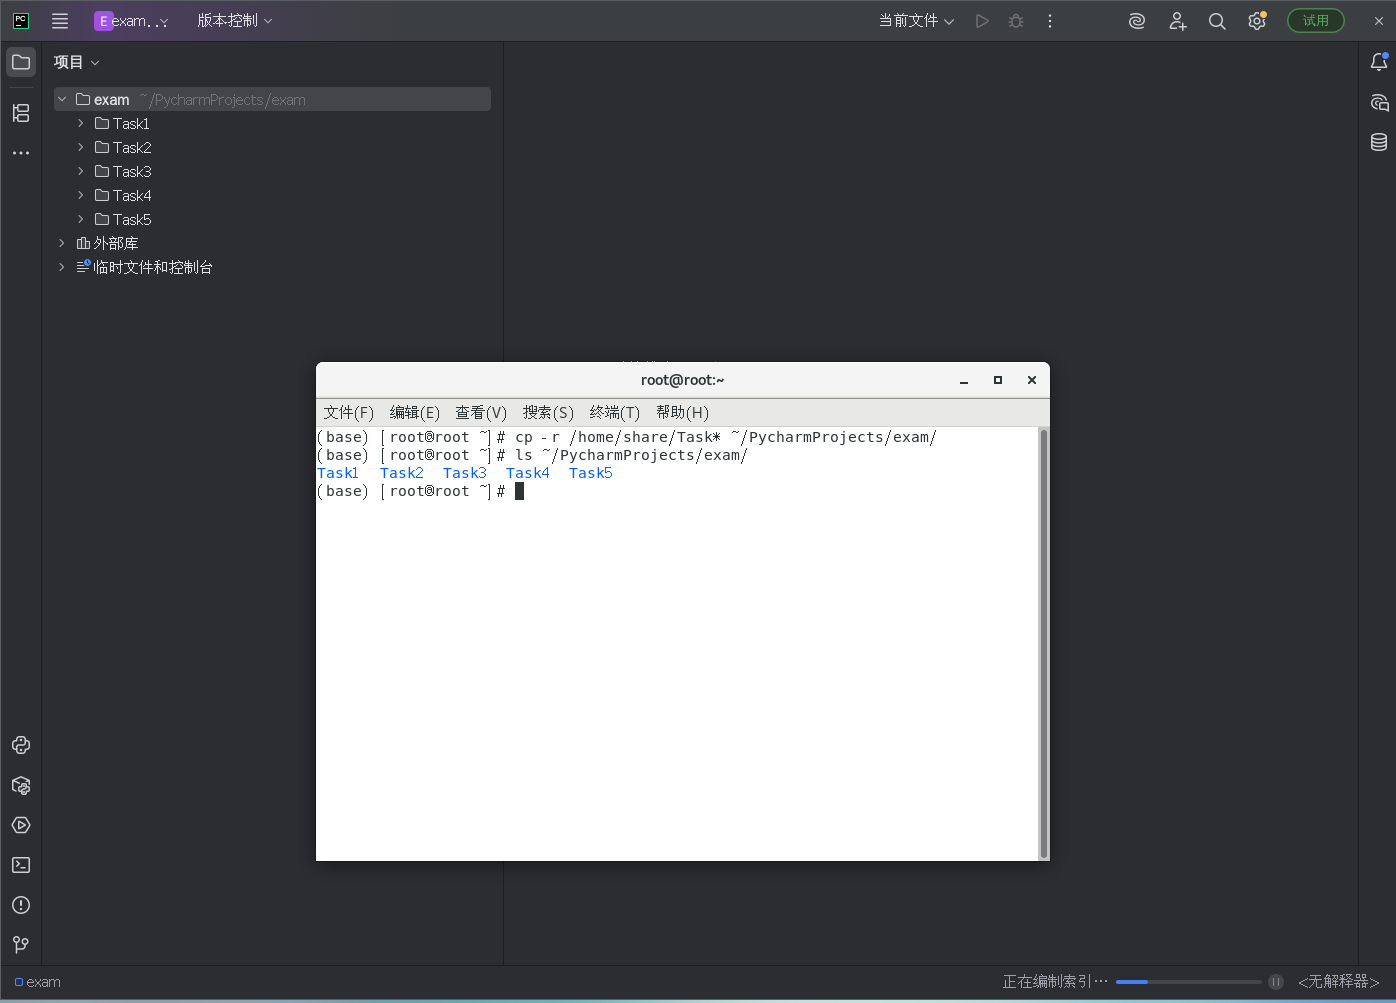The image size is (1396, 1003).
Task: Open the exam project selector dropdown
Action: tap(131, 21)
